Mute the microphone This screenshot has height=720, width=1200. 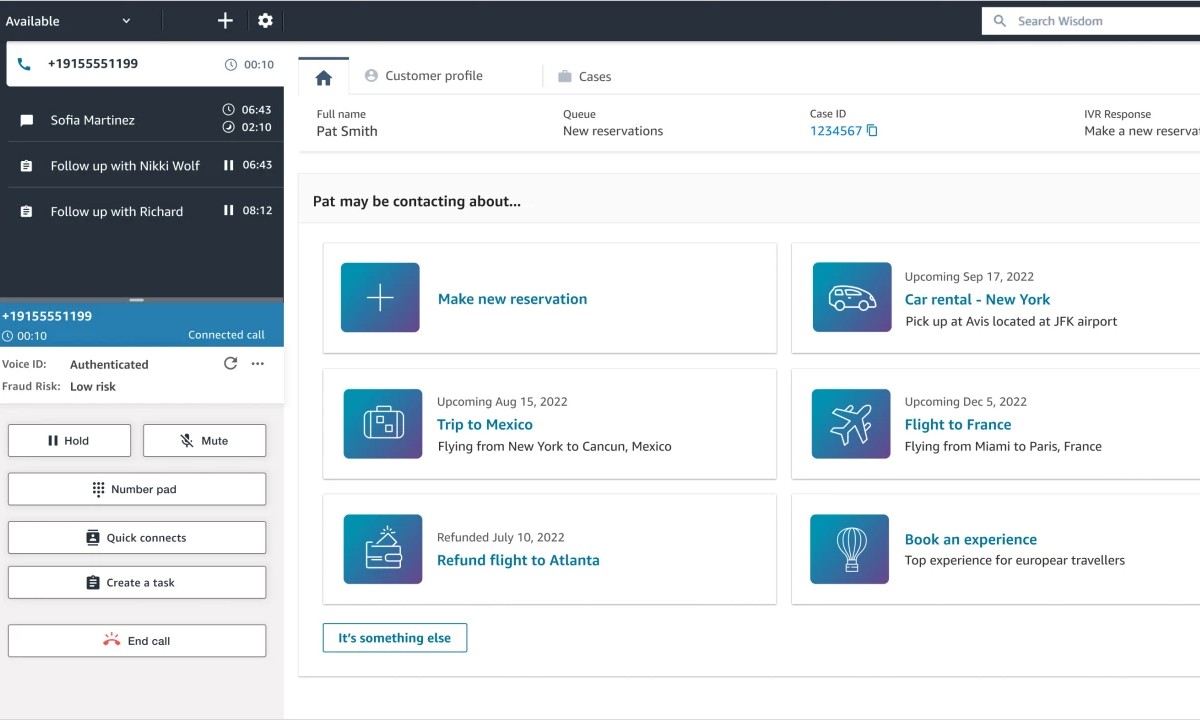click(204, 441)
